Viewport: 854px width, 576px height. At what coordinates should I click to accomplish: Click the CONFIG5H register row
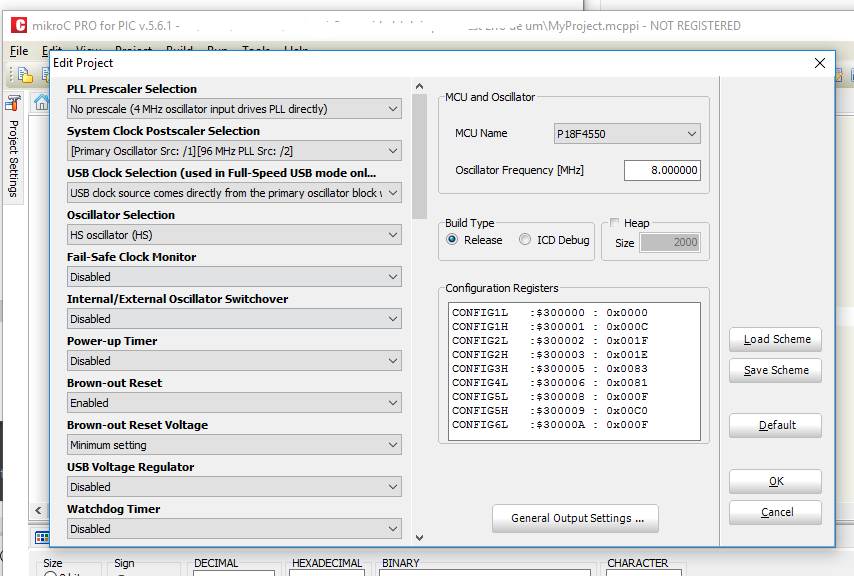pyautogui.click(x=550, y=410)
